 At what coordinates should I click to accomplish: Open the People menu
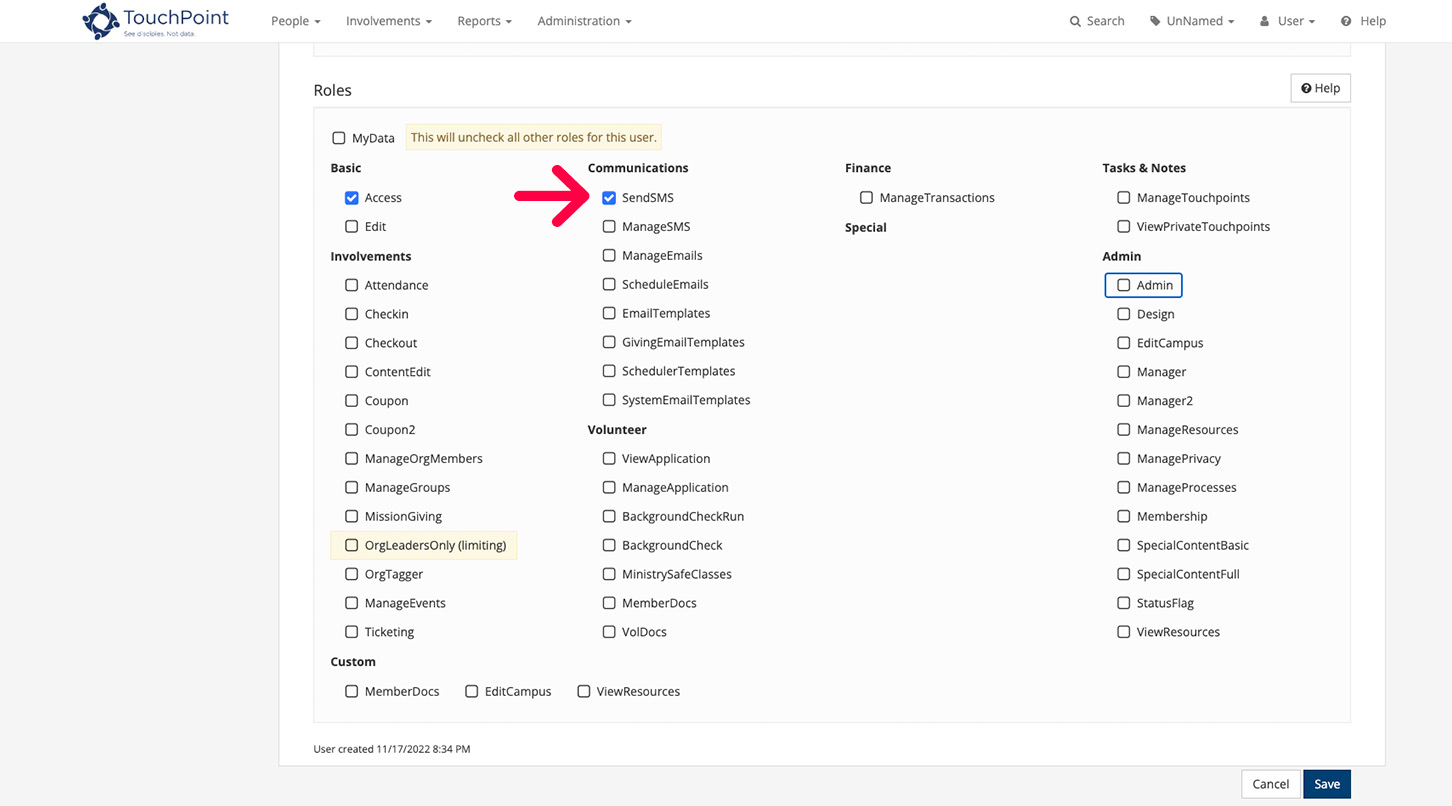(295, 20)
